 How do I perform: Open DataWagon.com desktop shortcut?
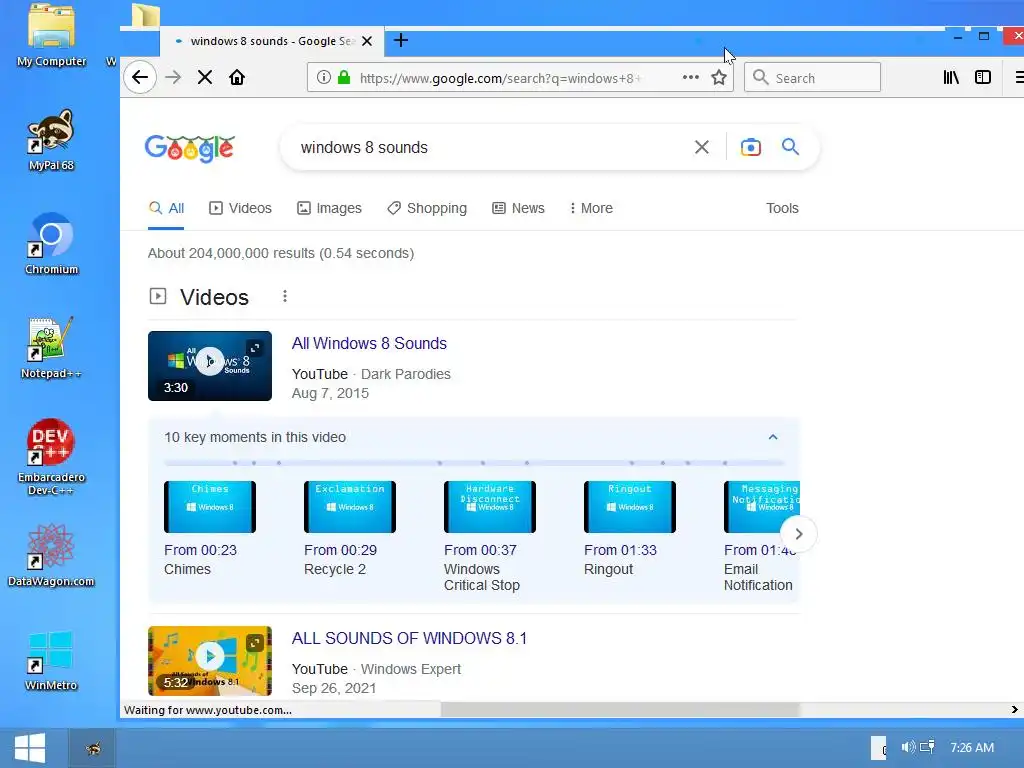pos(52,555)
